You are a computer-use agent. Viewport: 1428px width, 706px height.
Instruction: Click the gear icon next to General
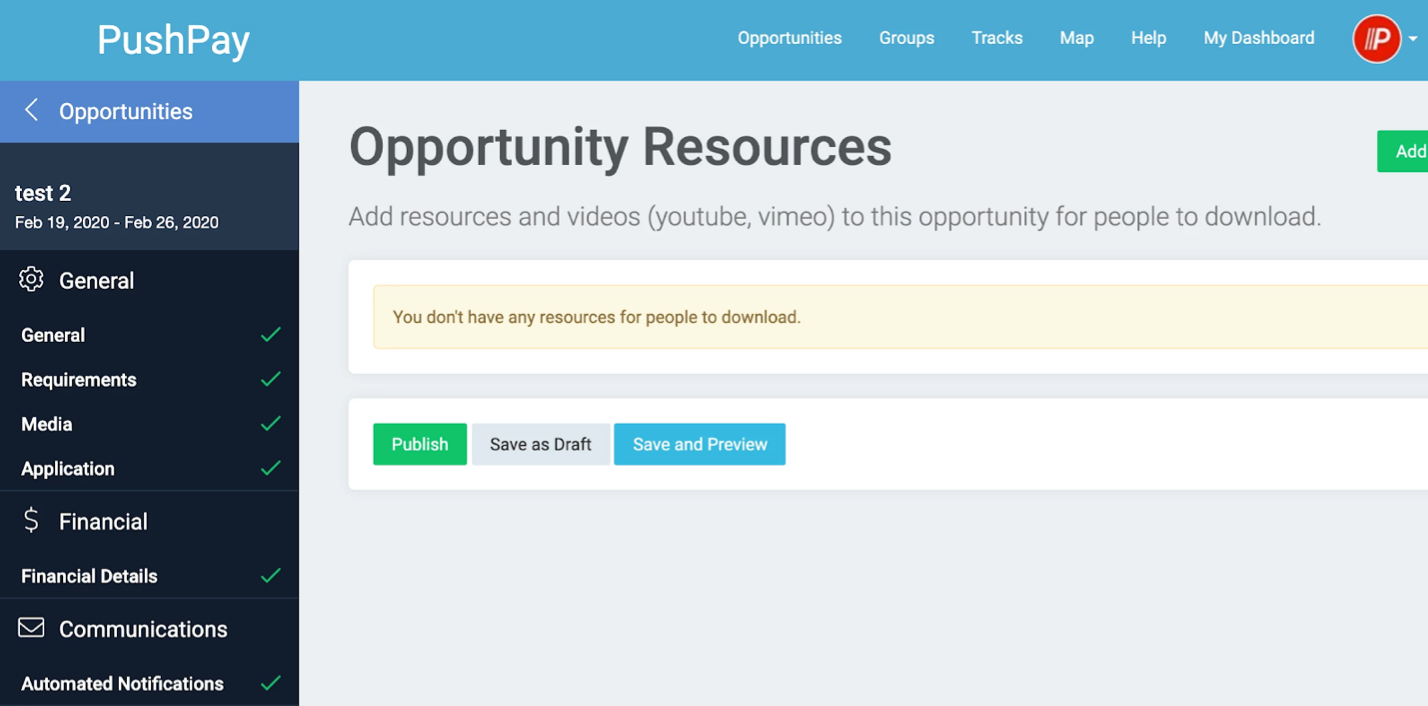31,279
